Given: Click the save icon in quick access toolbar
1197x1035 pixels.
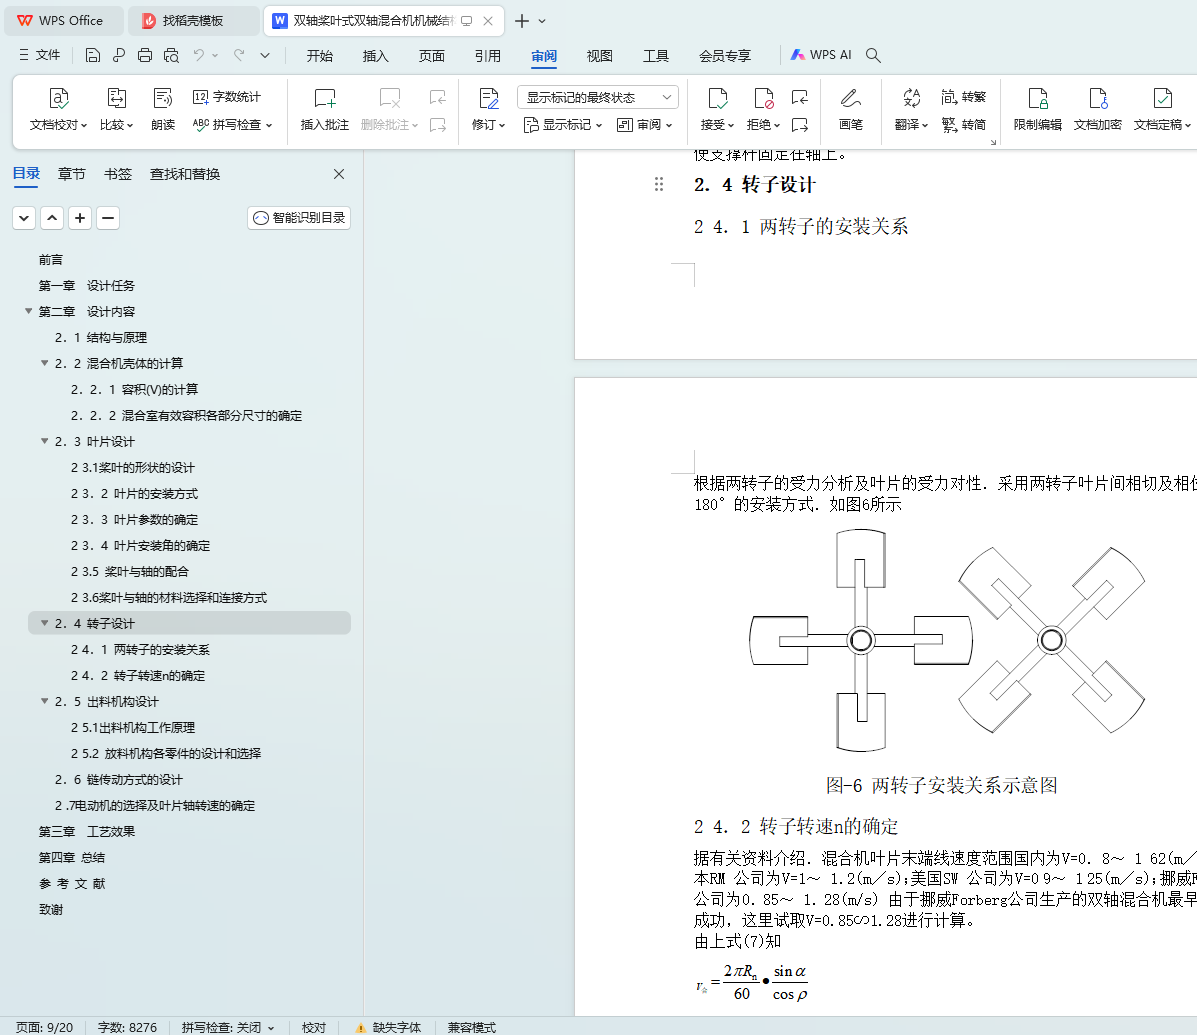Looking at the screenshot, I should [x=92, y=55].
